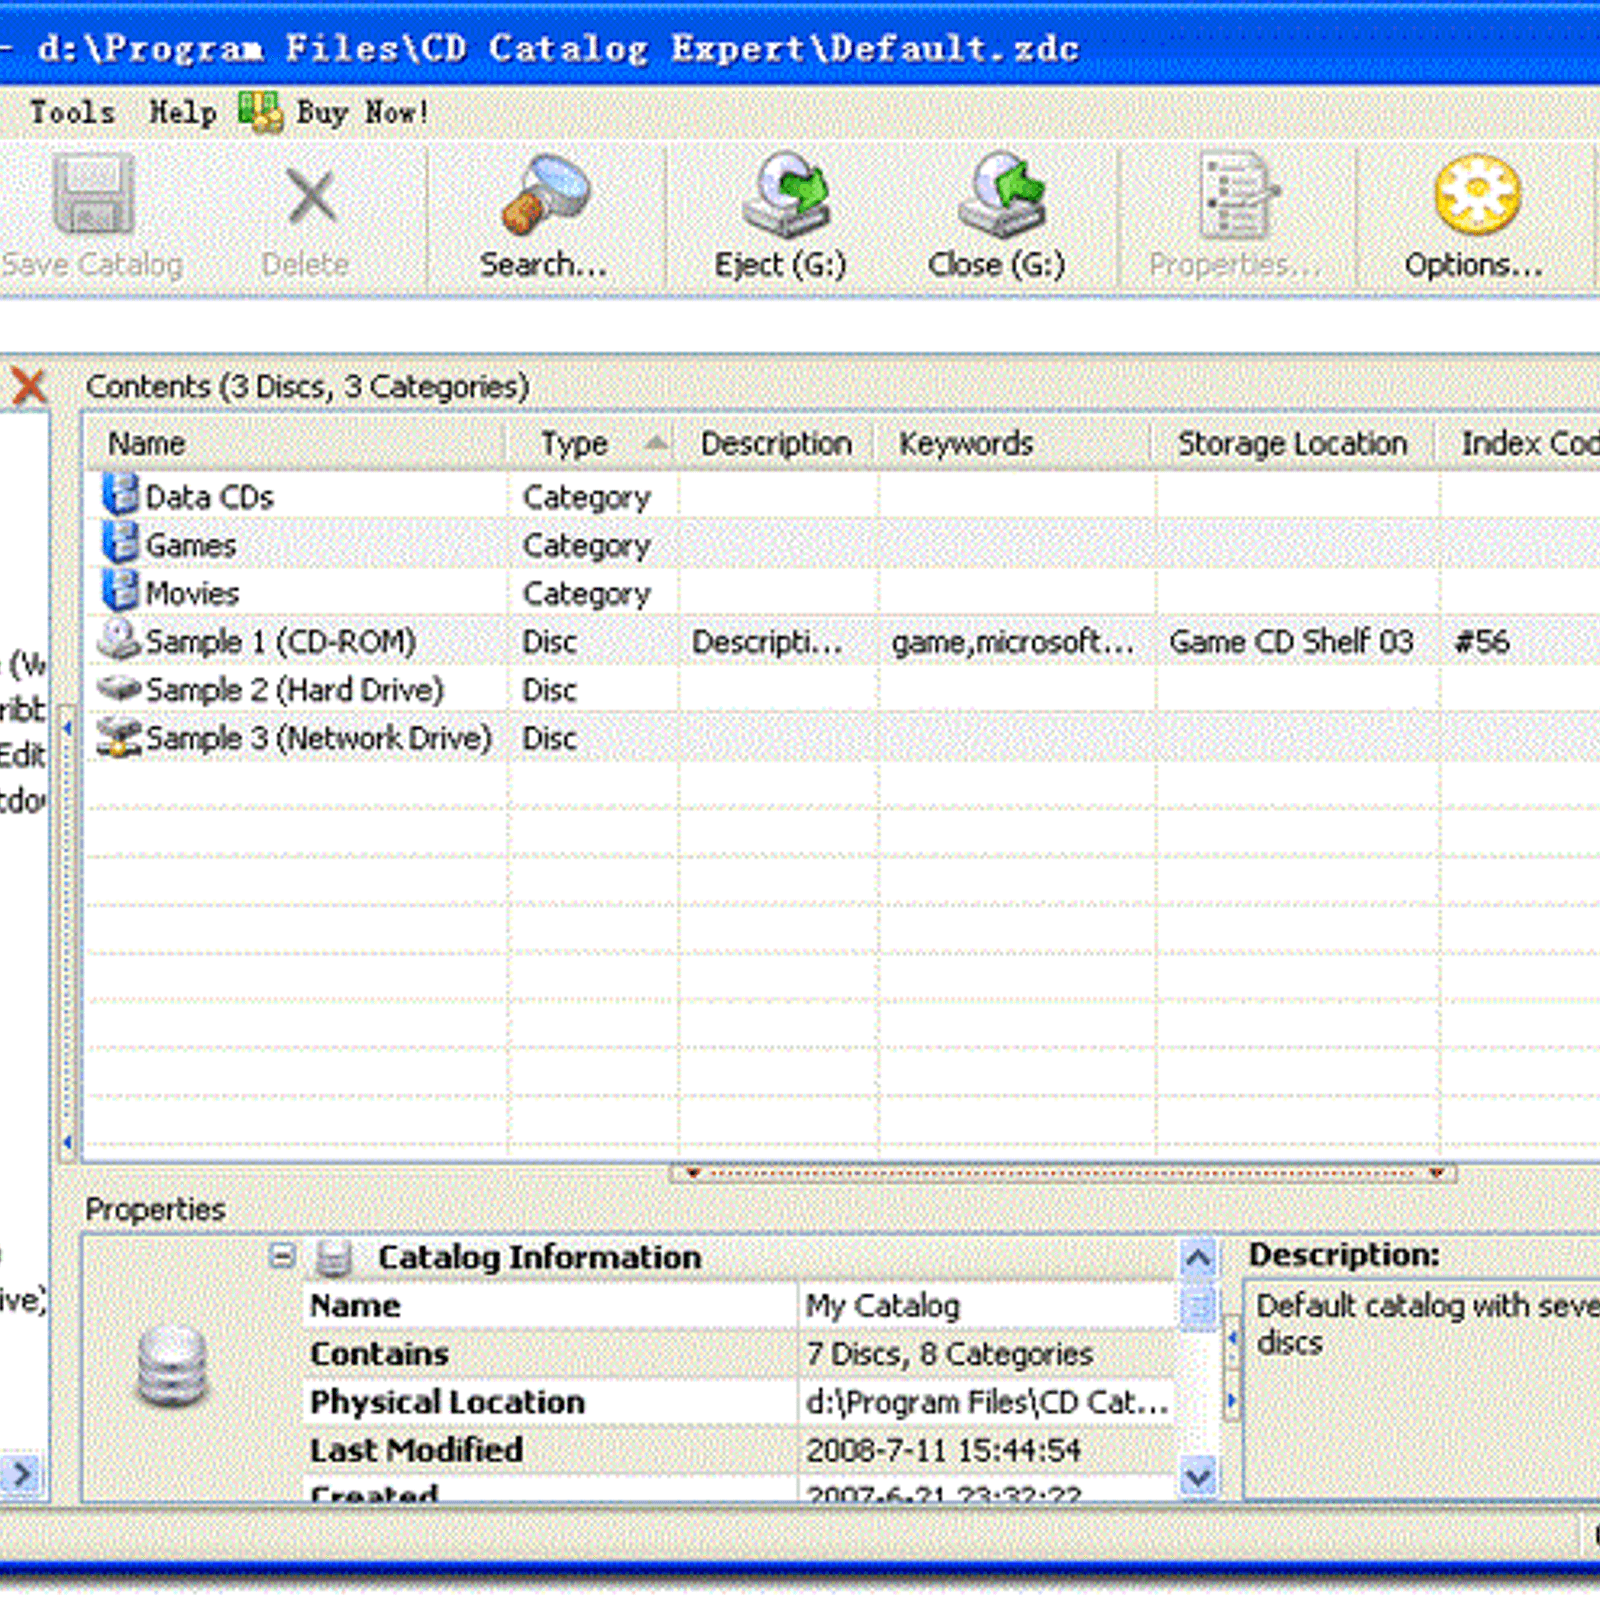Click the Properties toolbar icon
Viewport: 1600px width, 1600px height.
1236,195
